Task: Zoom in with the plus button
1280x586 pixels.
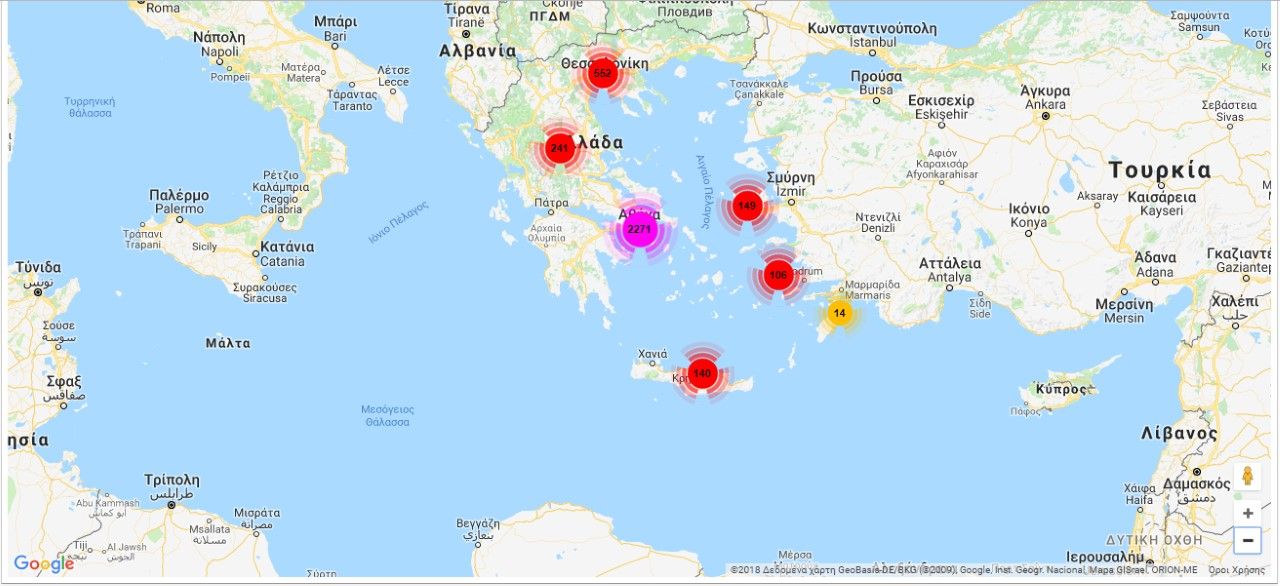Action: 1247,513
